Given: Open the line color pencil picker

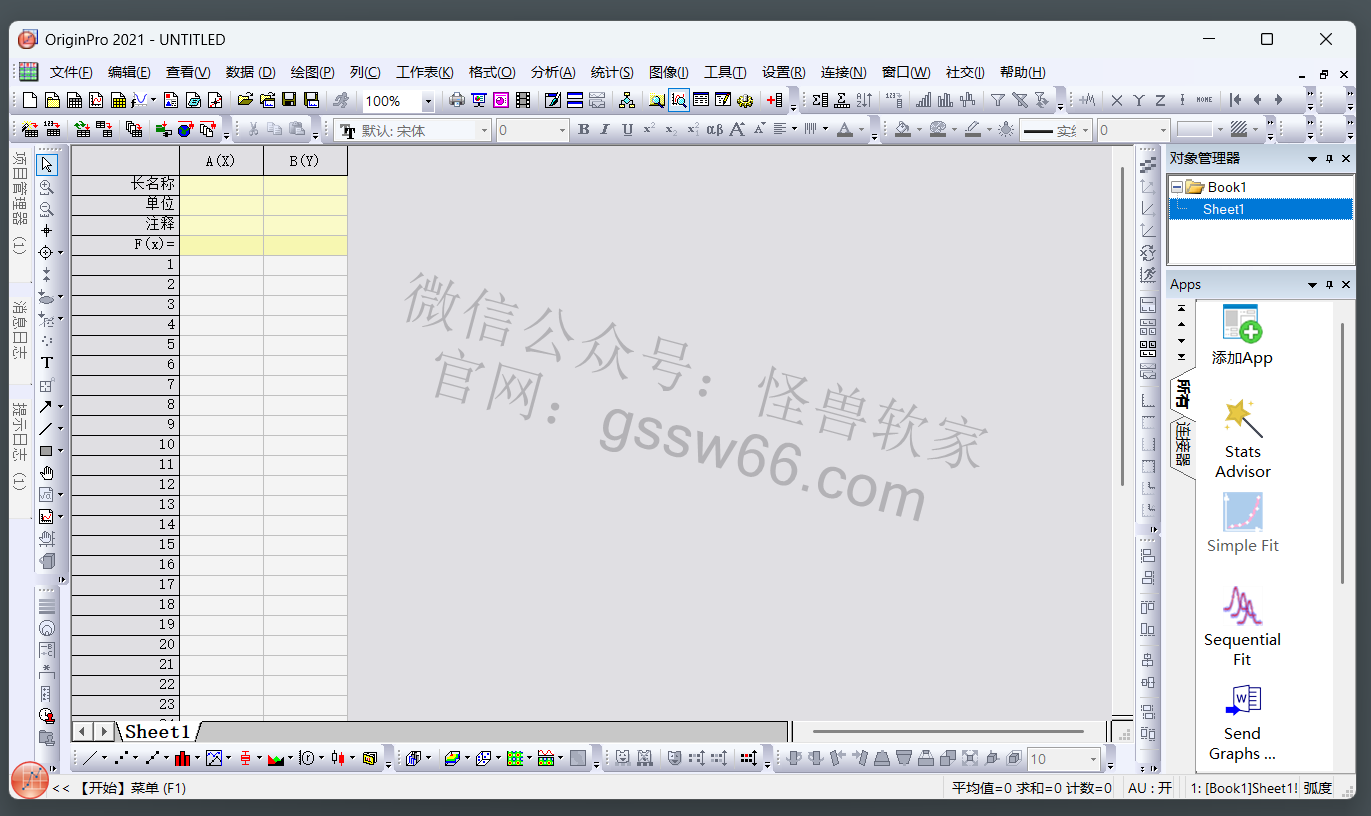Looking at the screenshot, I should coord(971,130).
